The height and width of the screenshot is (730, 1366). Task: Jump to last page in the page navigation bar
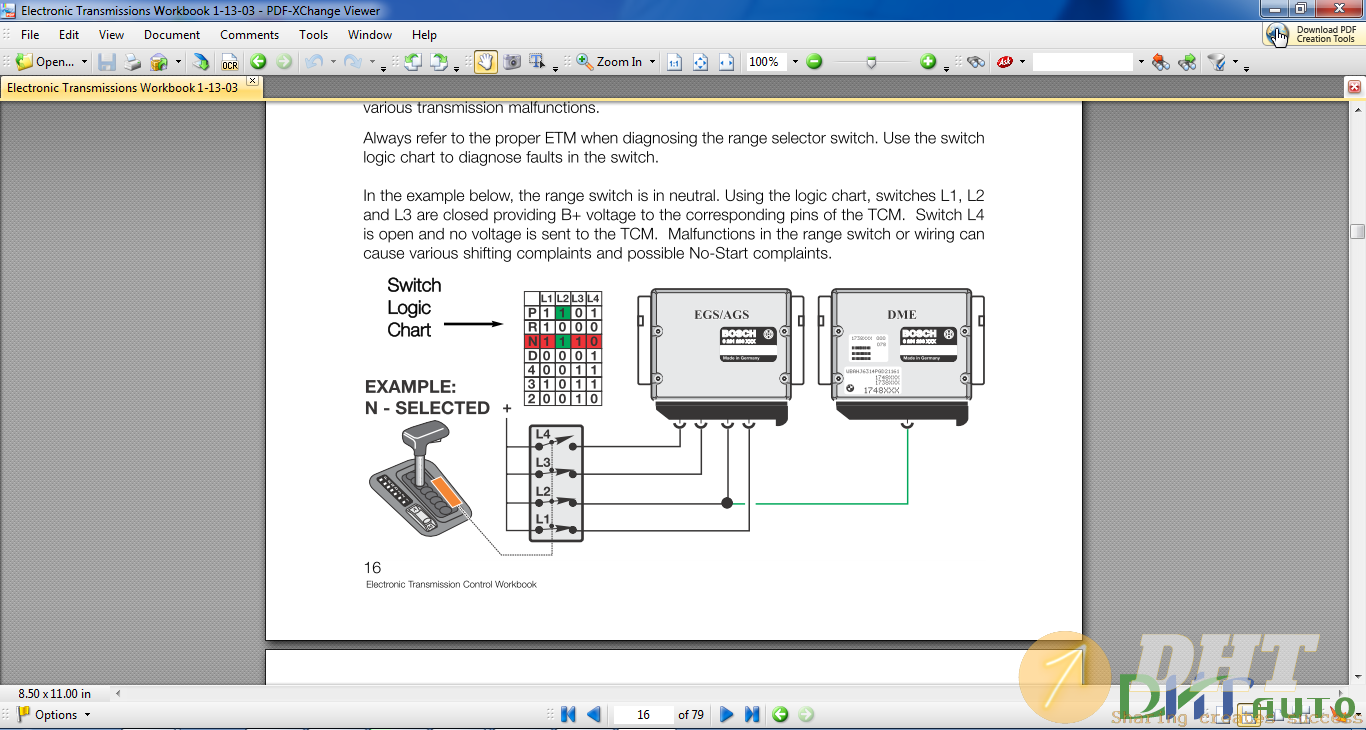coord(752,715)
